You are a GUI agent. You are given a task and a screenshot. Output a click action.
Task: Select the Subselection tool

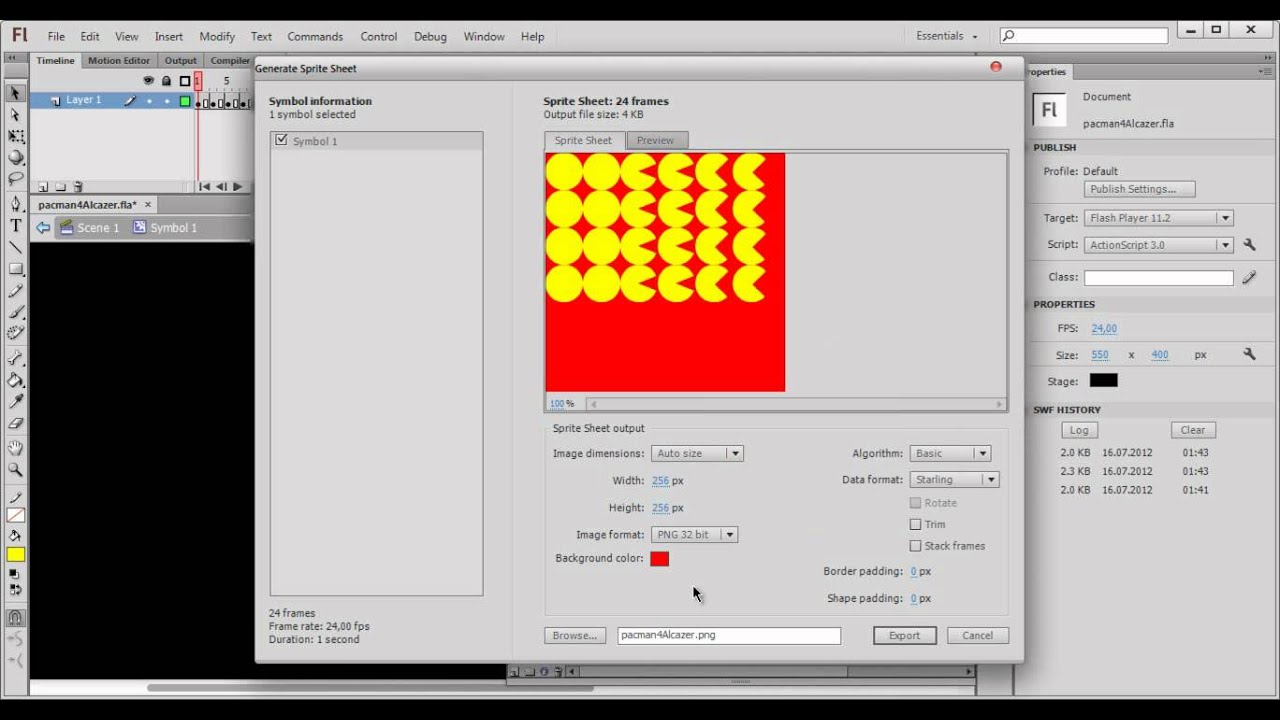(15, 115)
